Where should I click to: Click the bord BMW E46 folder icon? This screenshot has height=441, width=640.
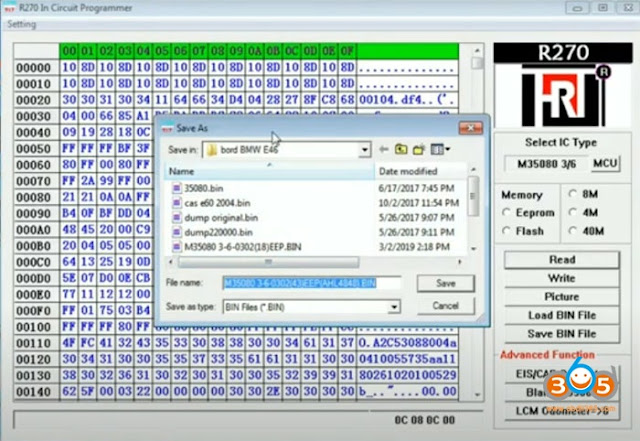[x=211, y=150]
